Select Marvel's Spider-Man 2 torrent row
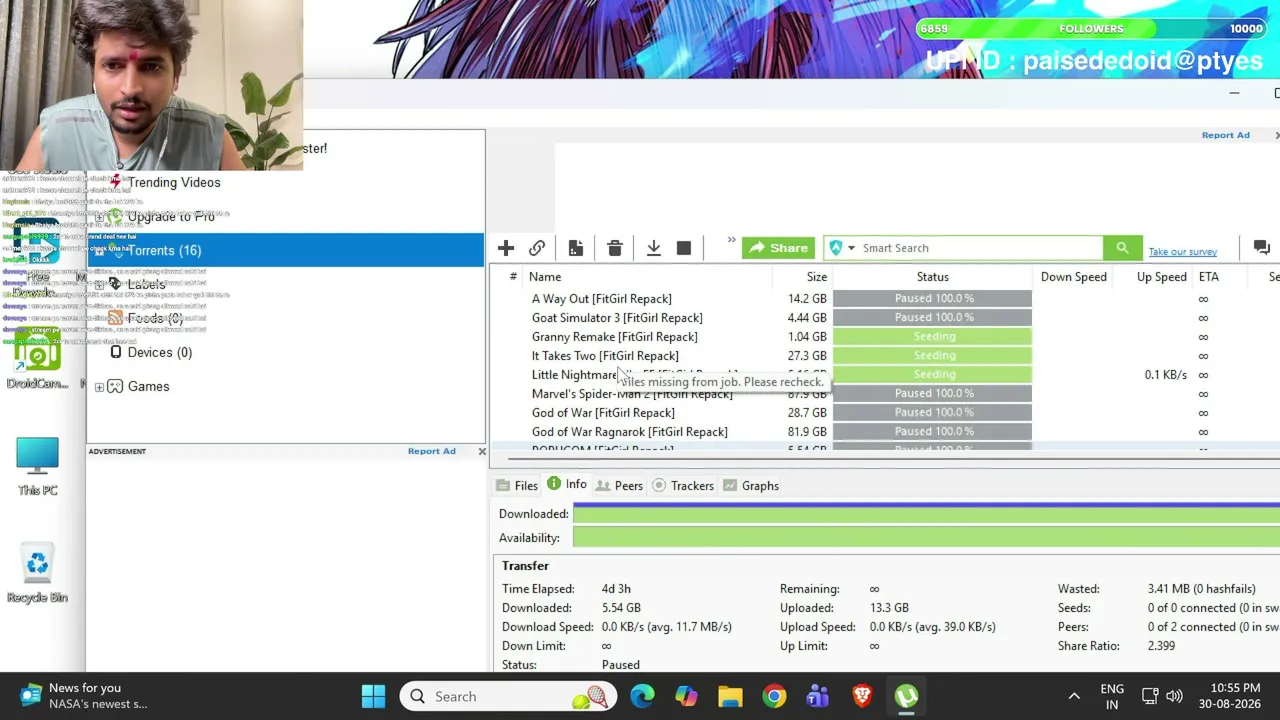The width and height of the screenshot is (1280, 720). click(632, 394)
